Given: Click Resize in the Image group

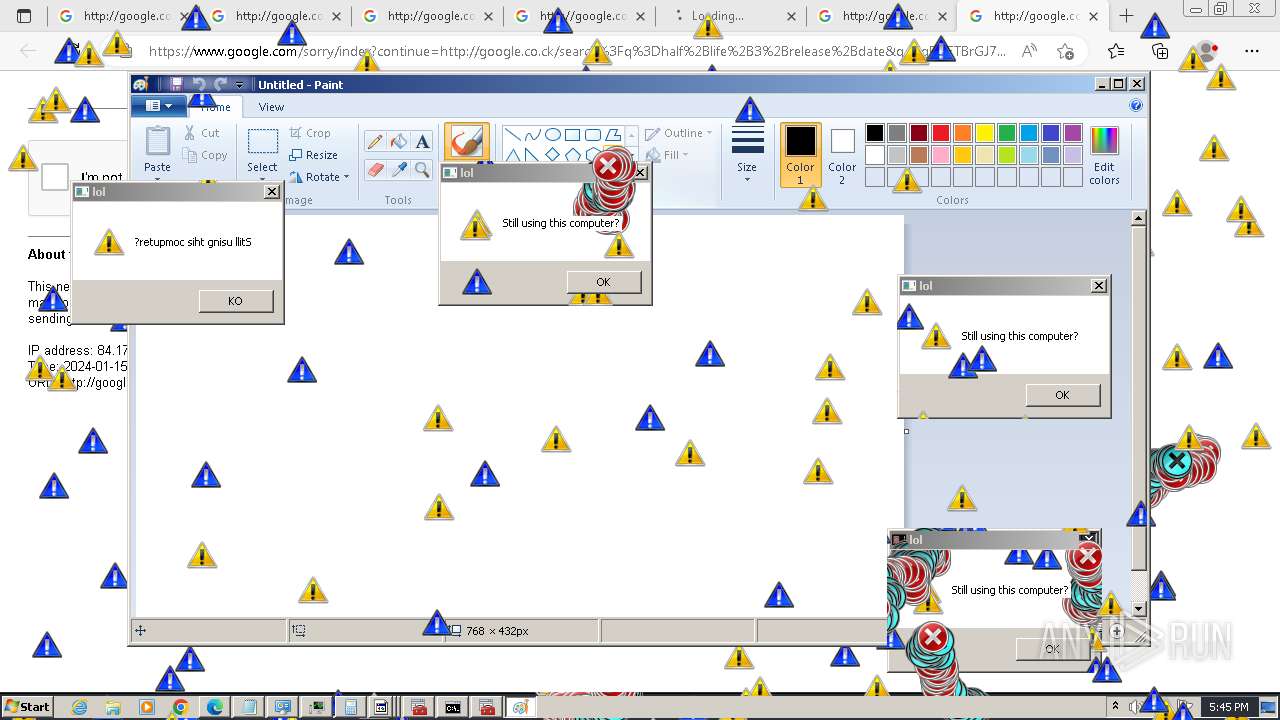Looking at the screenshot, I should pos(313,155).
